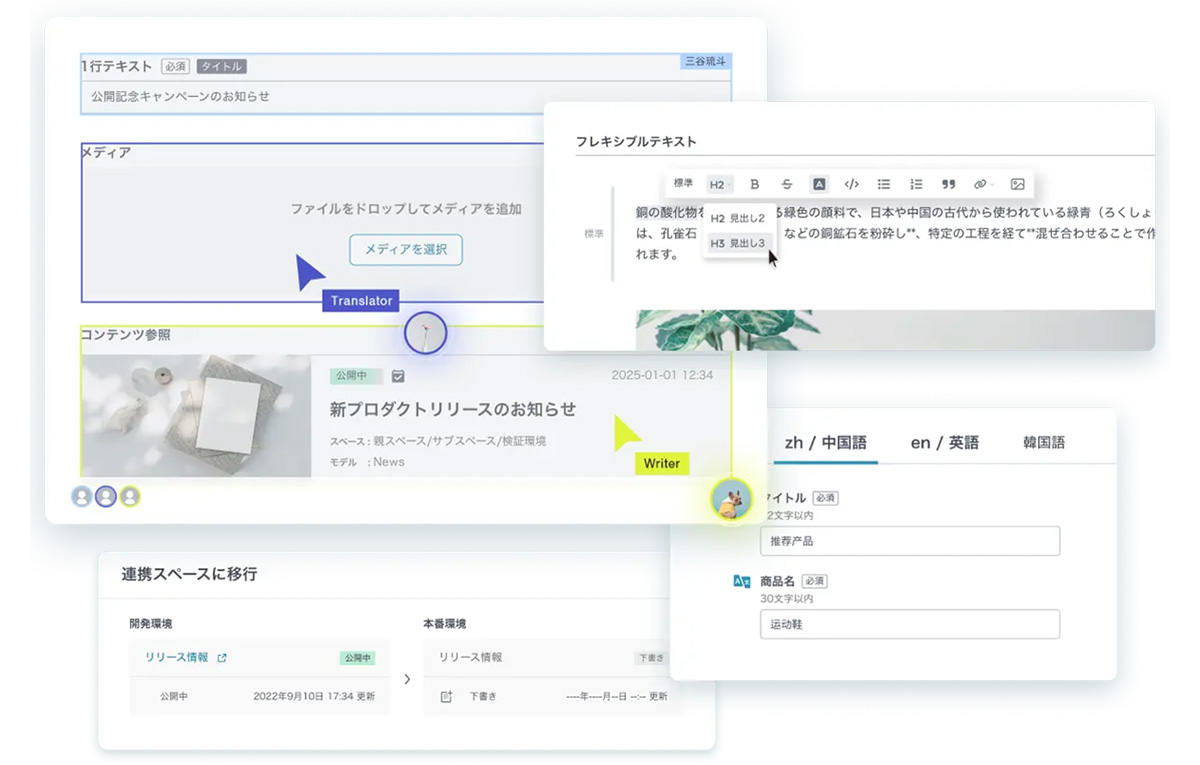Screen dimensions: 1200x765
Task: Click the 必須 badge beside 商品名
Action: coord(814,581)
